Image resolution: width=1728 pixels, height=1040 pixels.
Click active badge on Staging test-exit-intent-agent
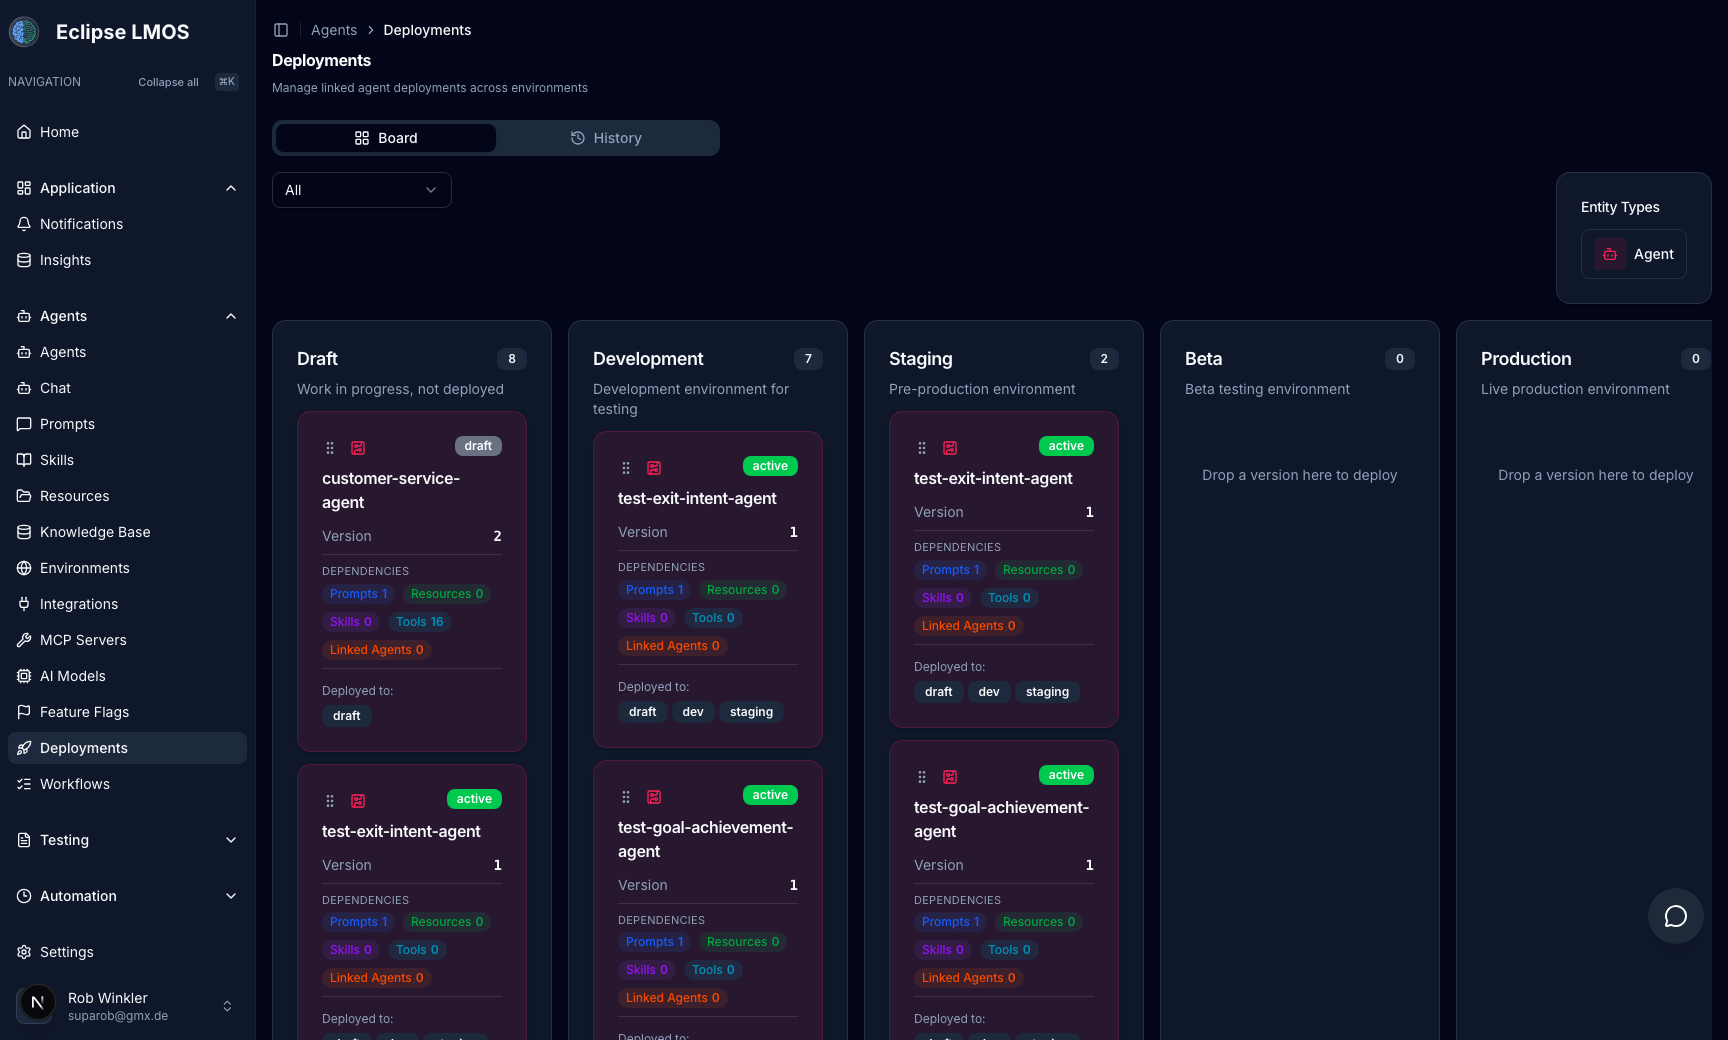(1066, 446)
